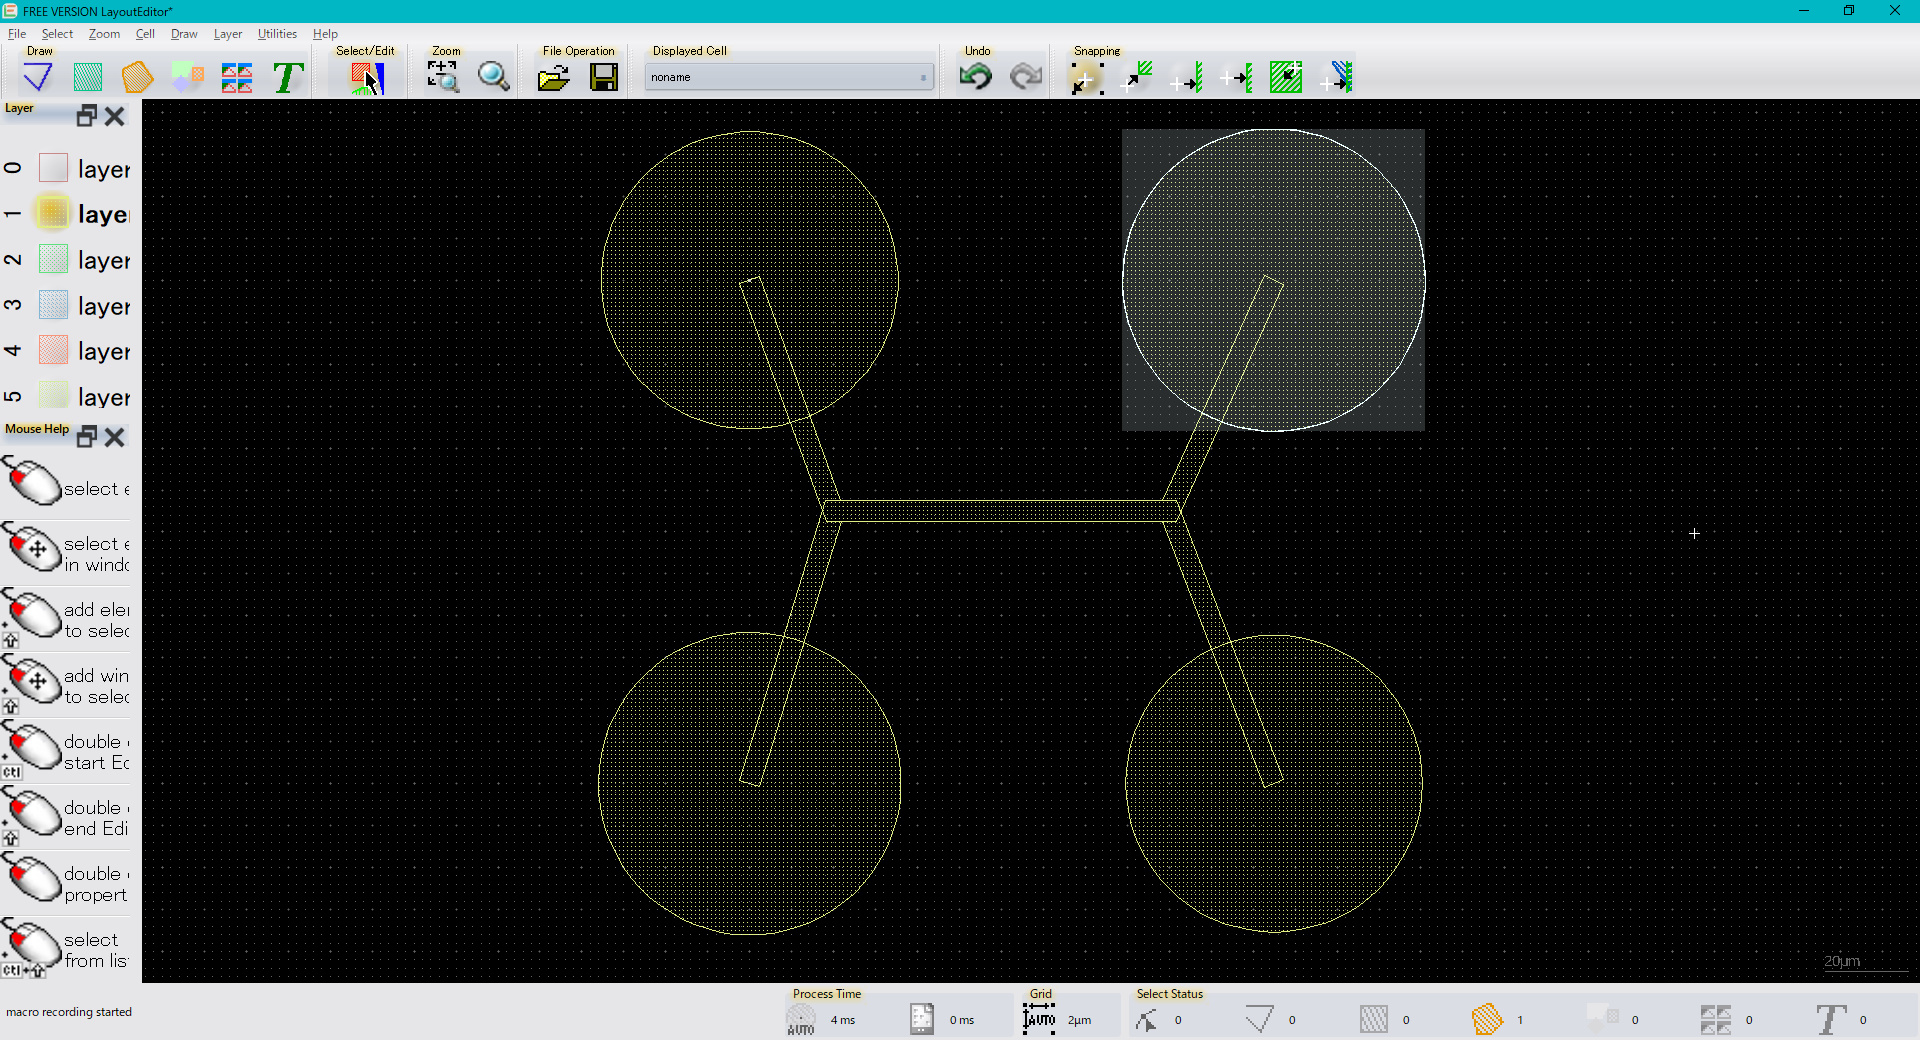
Task: Toggle the first snapping mode button
Action: (1086, 77)
